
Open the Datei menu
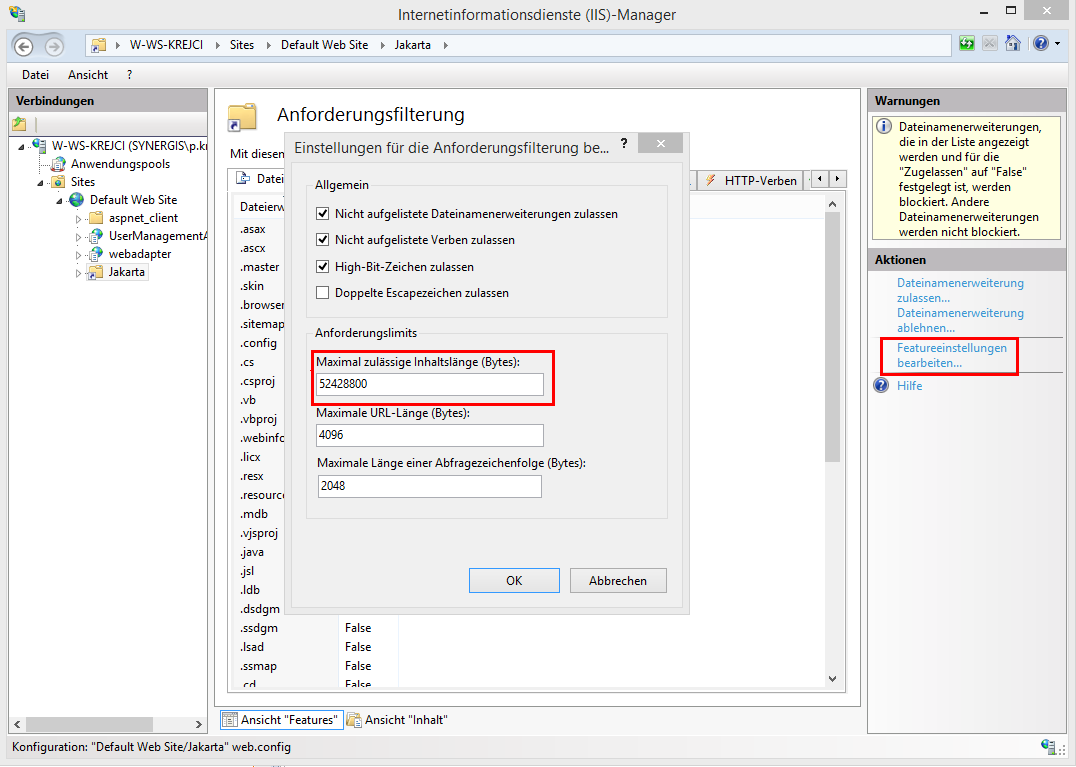pyautogui.click(x=35, y=75)
